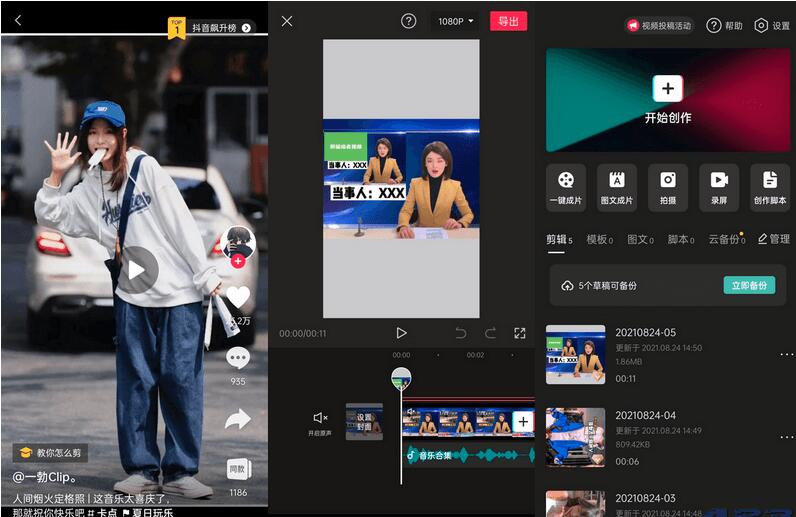Toggle 开启原声 original sound

[x=320, y=423]
